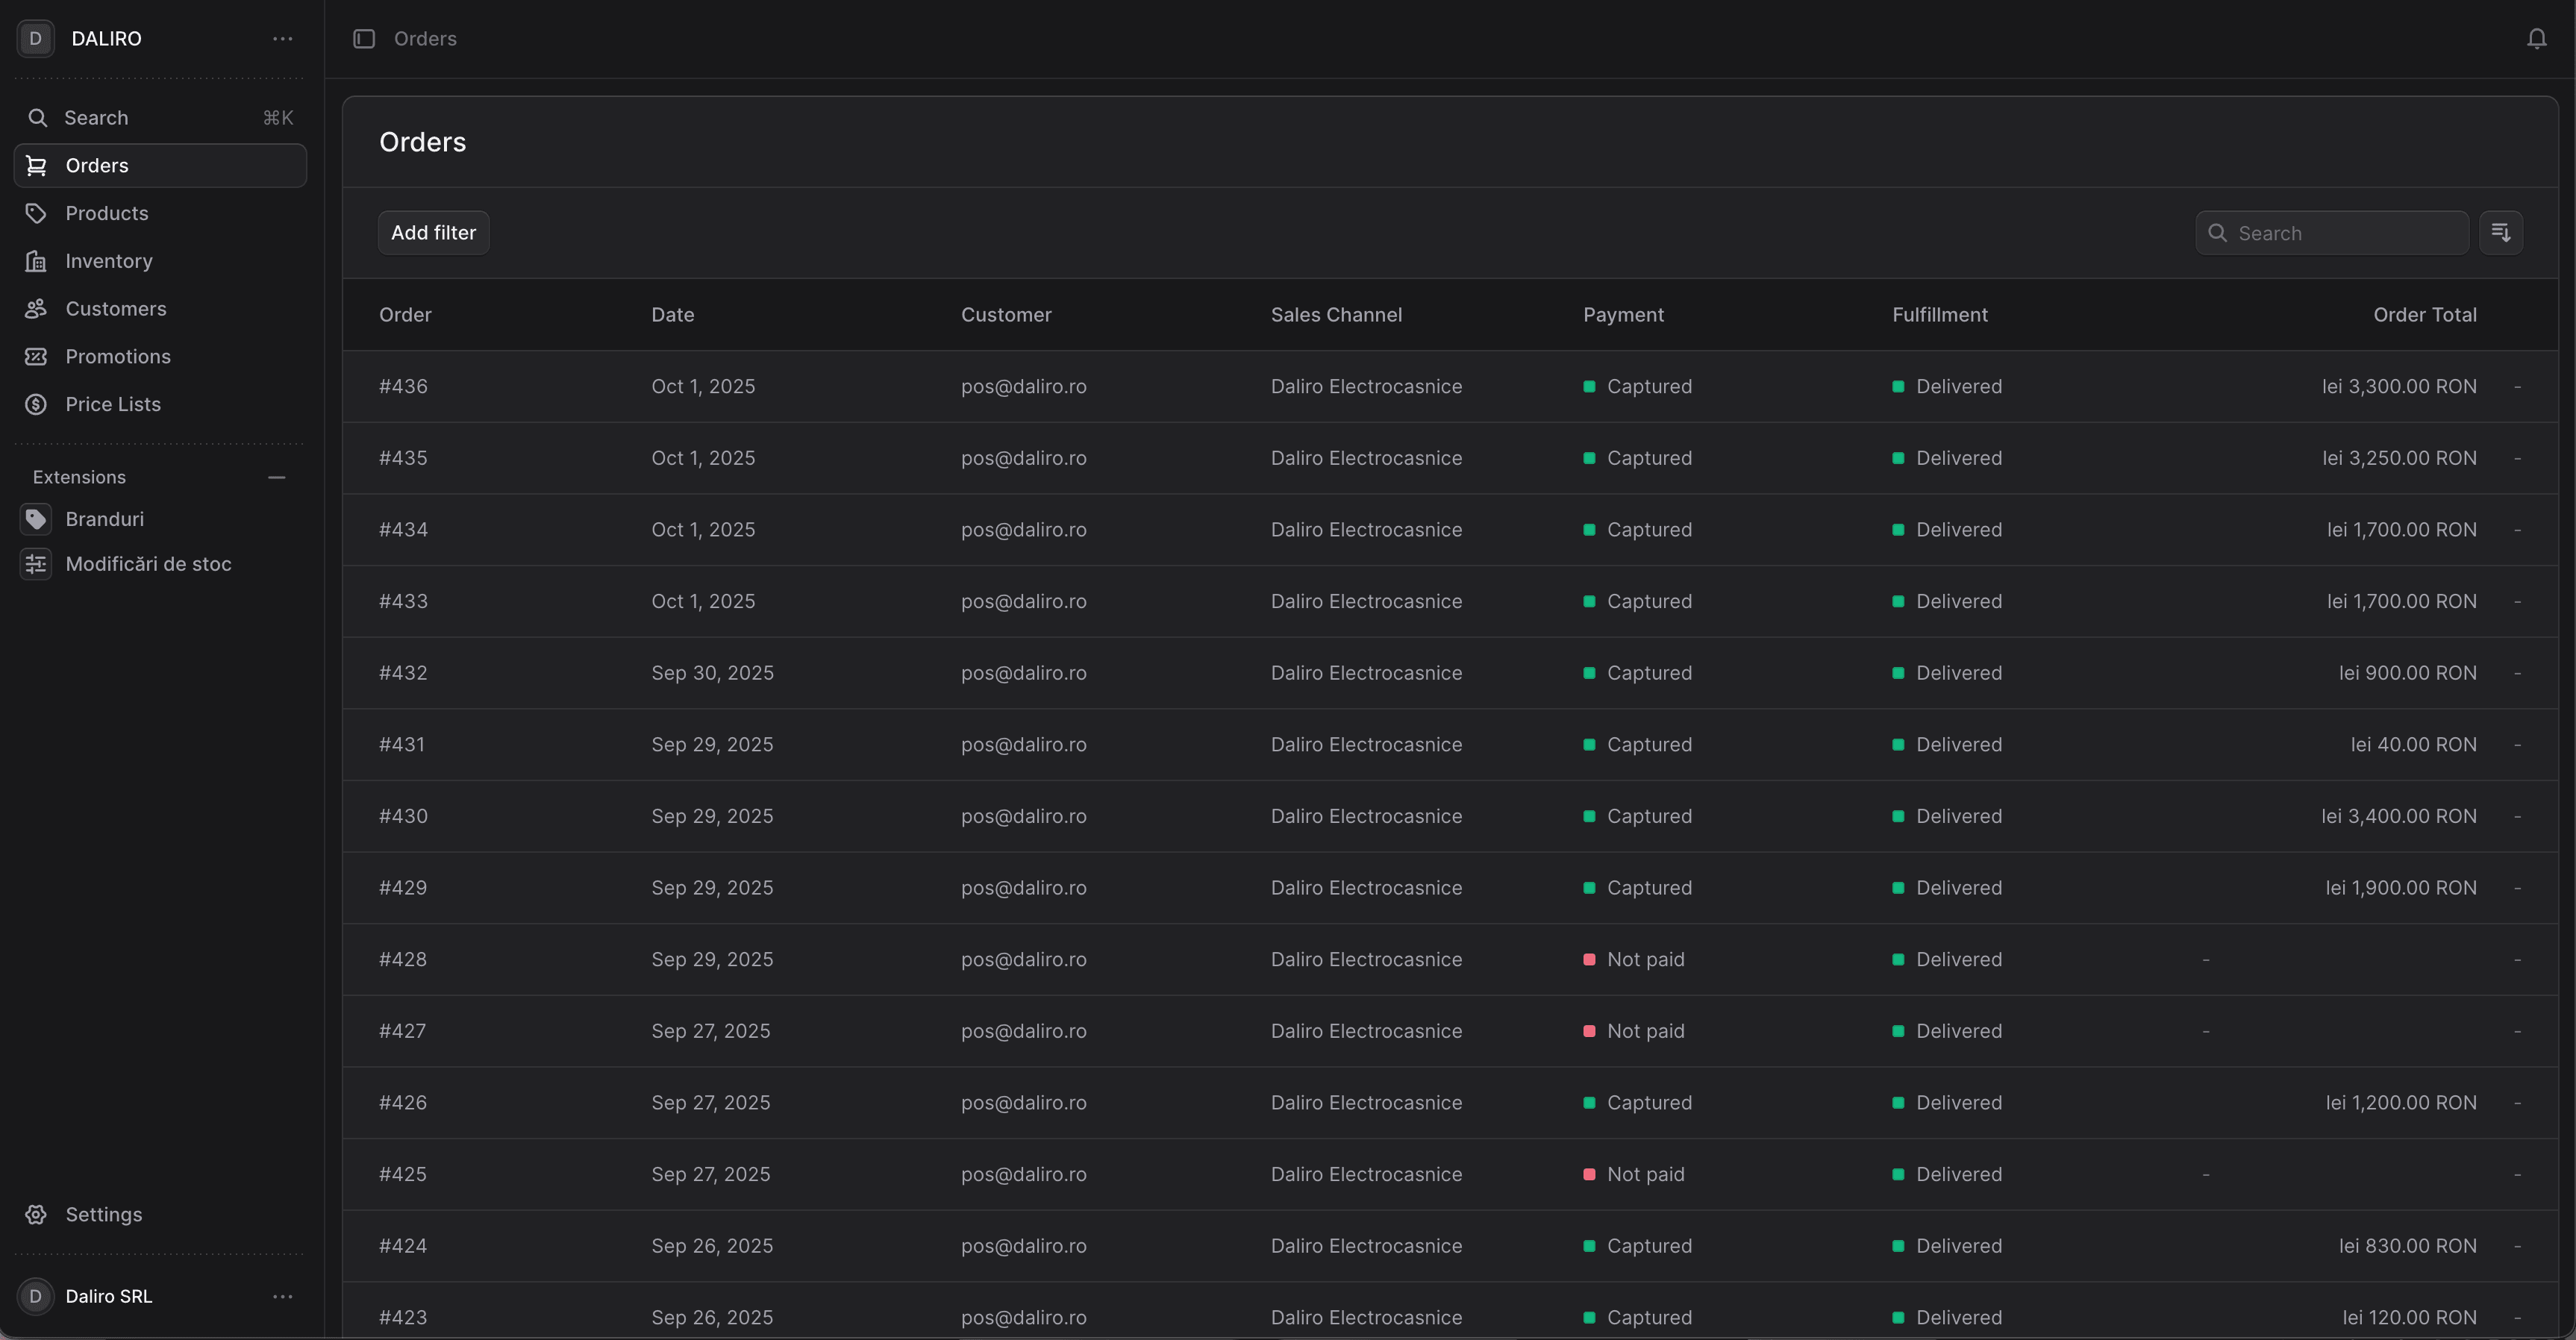Toggle the sidebar panel icon
Screen dimensions: 2576x1340
(364, 39)
